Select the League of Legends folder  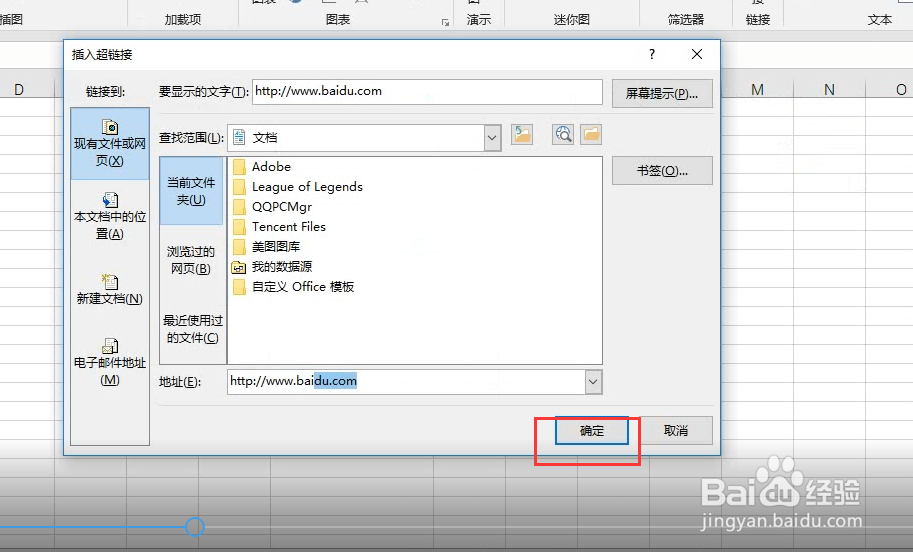point(298,187)
